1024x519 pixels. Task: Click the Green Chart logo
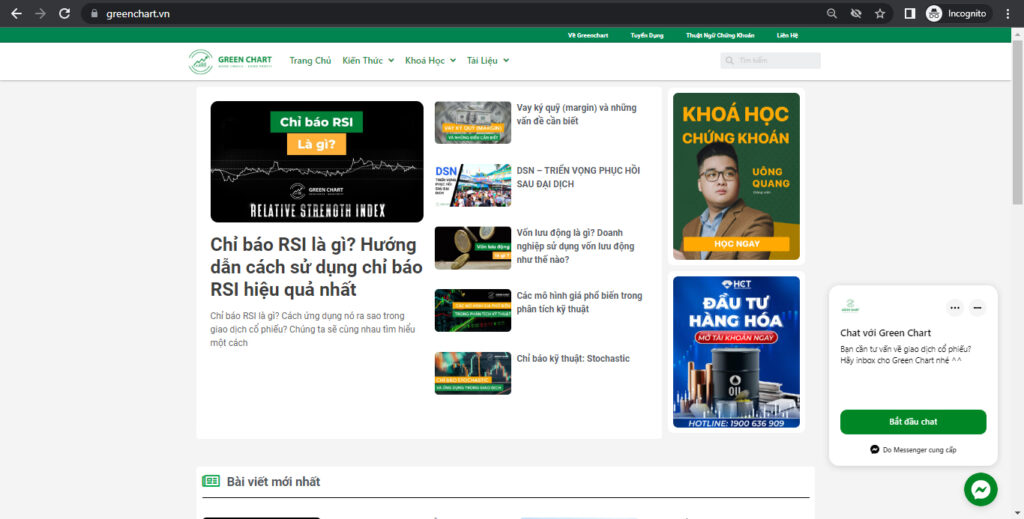231,61
